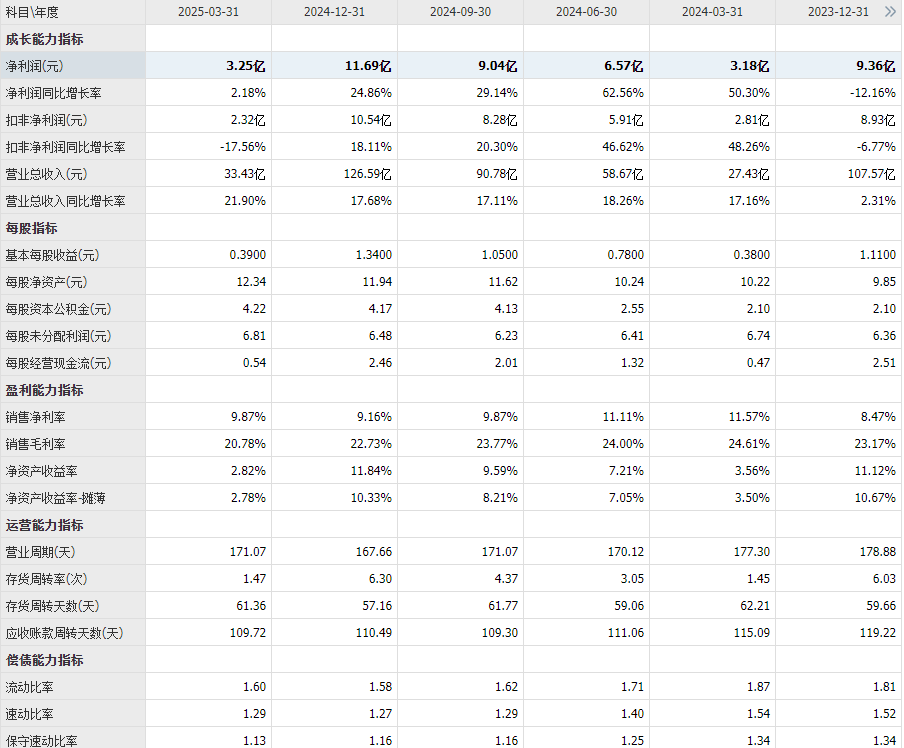Click the 基本每股收益(元) row label
Screen dimensions: 904x748
point(52,255)
